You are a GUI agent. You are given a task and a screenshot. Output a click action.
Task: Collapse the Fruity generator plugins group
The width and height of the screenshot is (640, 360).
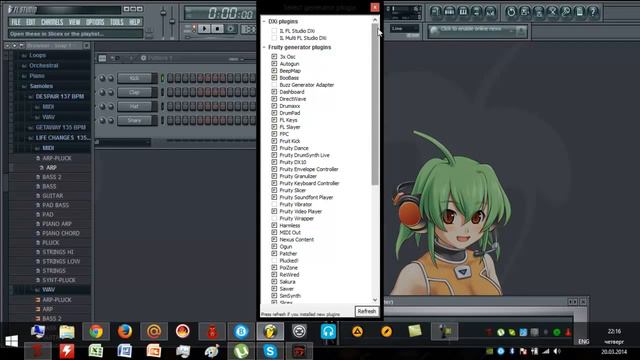coord(264,47)
